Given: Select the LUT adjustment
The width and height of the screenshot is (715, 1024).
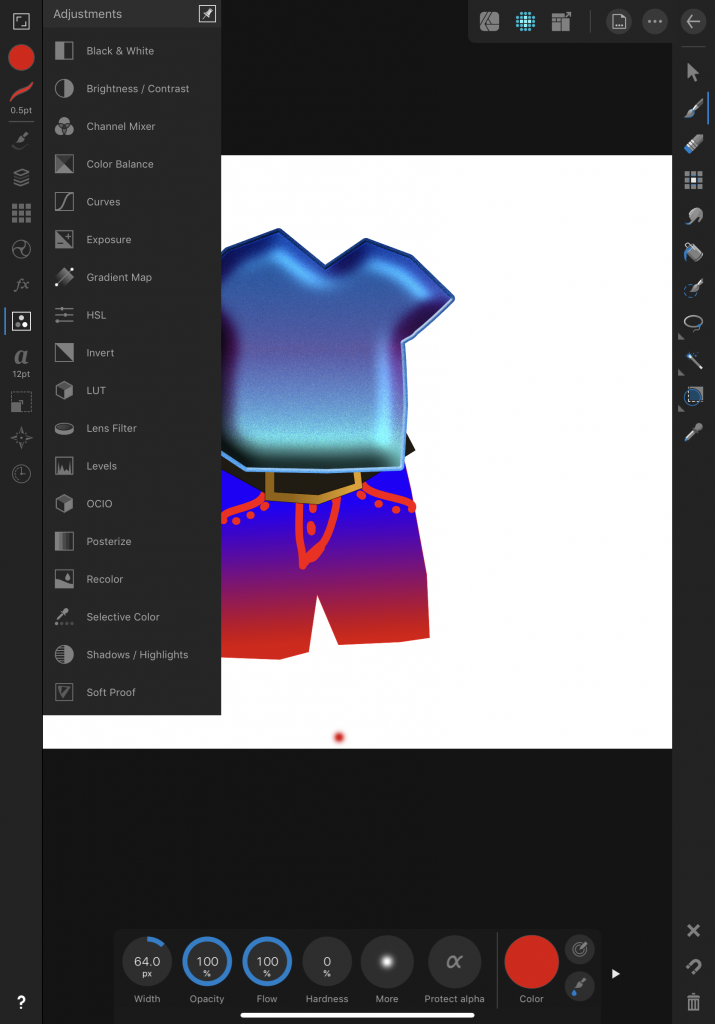Looking at the screenshot, I should coord(132,391).
